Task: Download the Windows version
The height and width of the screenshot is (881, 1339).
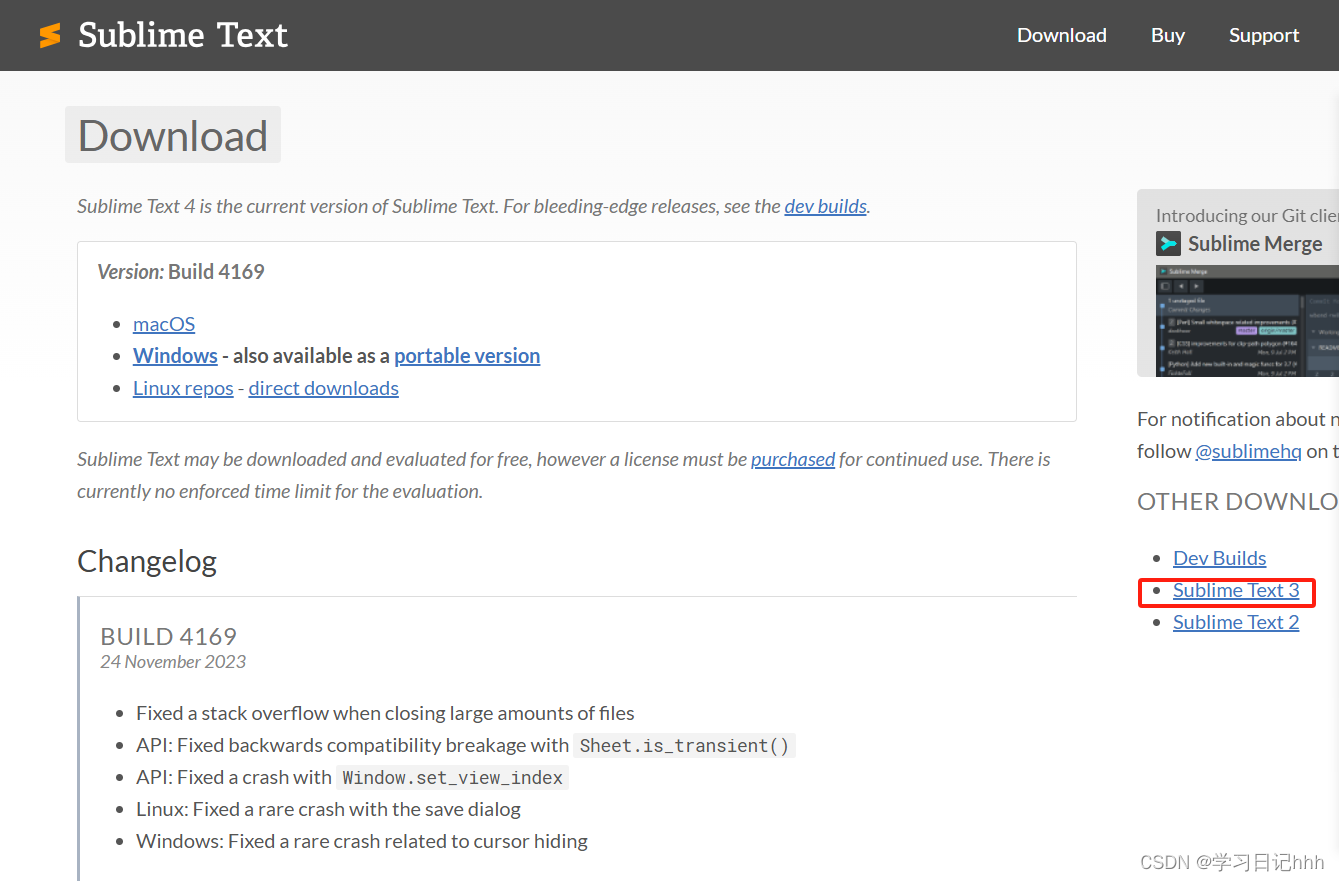Action: (175, 356)
